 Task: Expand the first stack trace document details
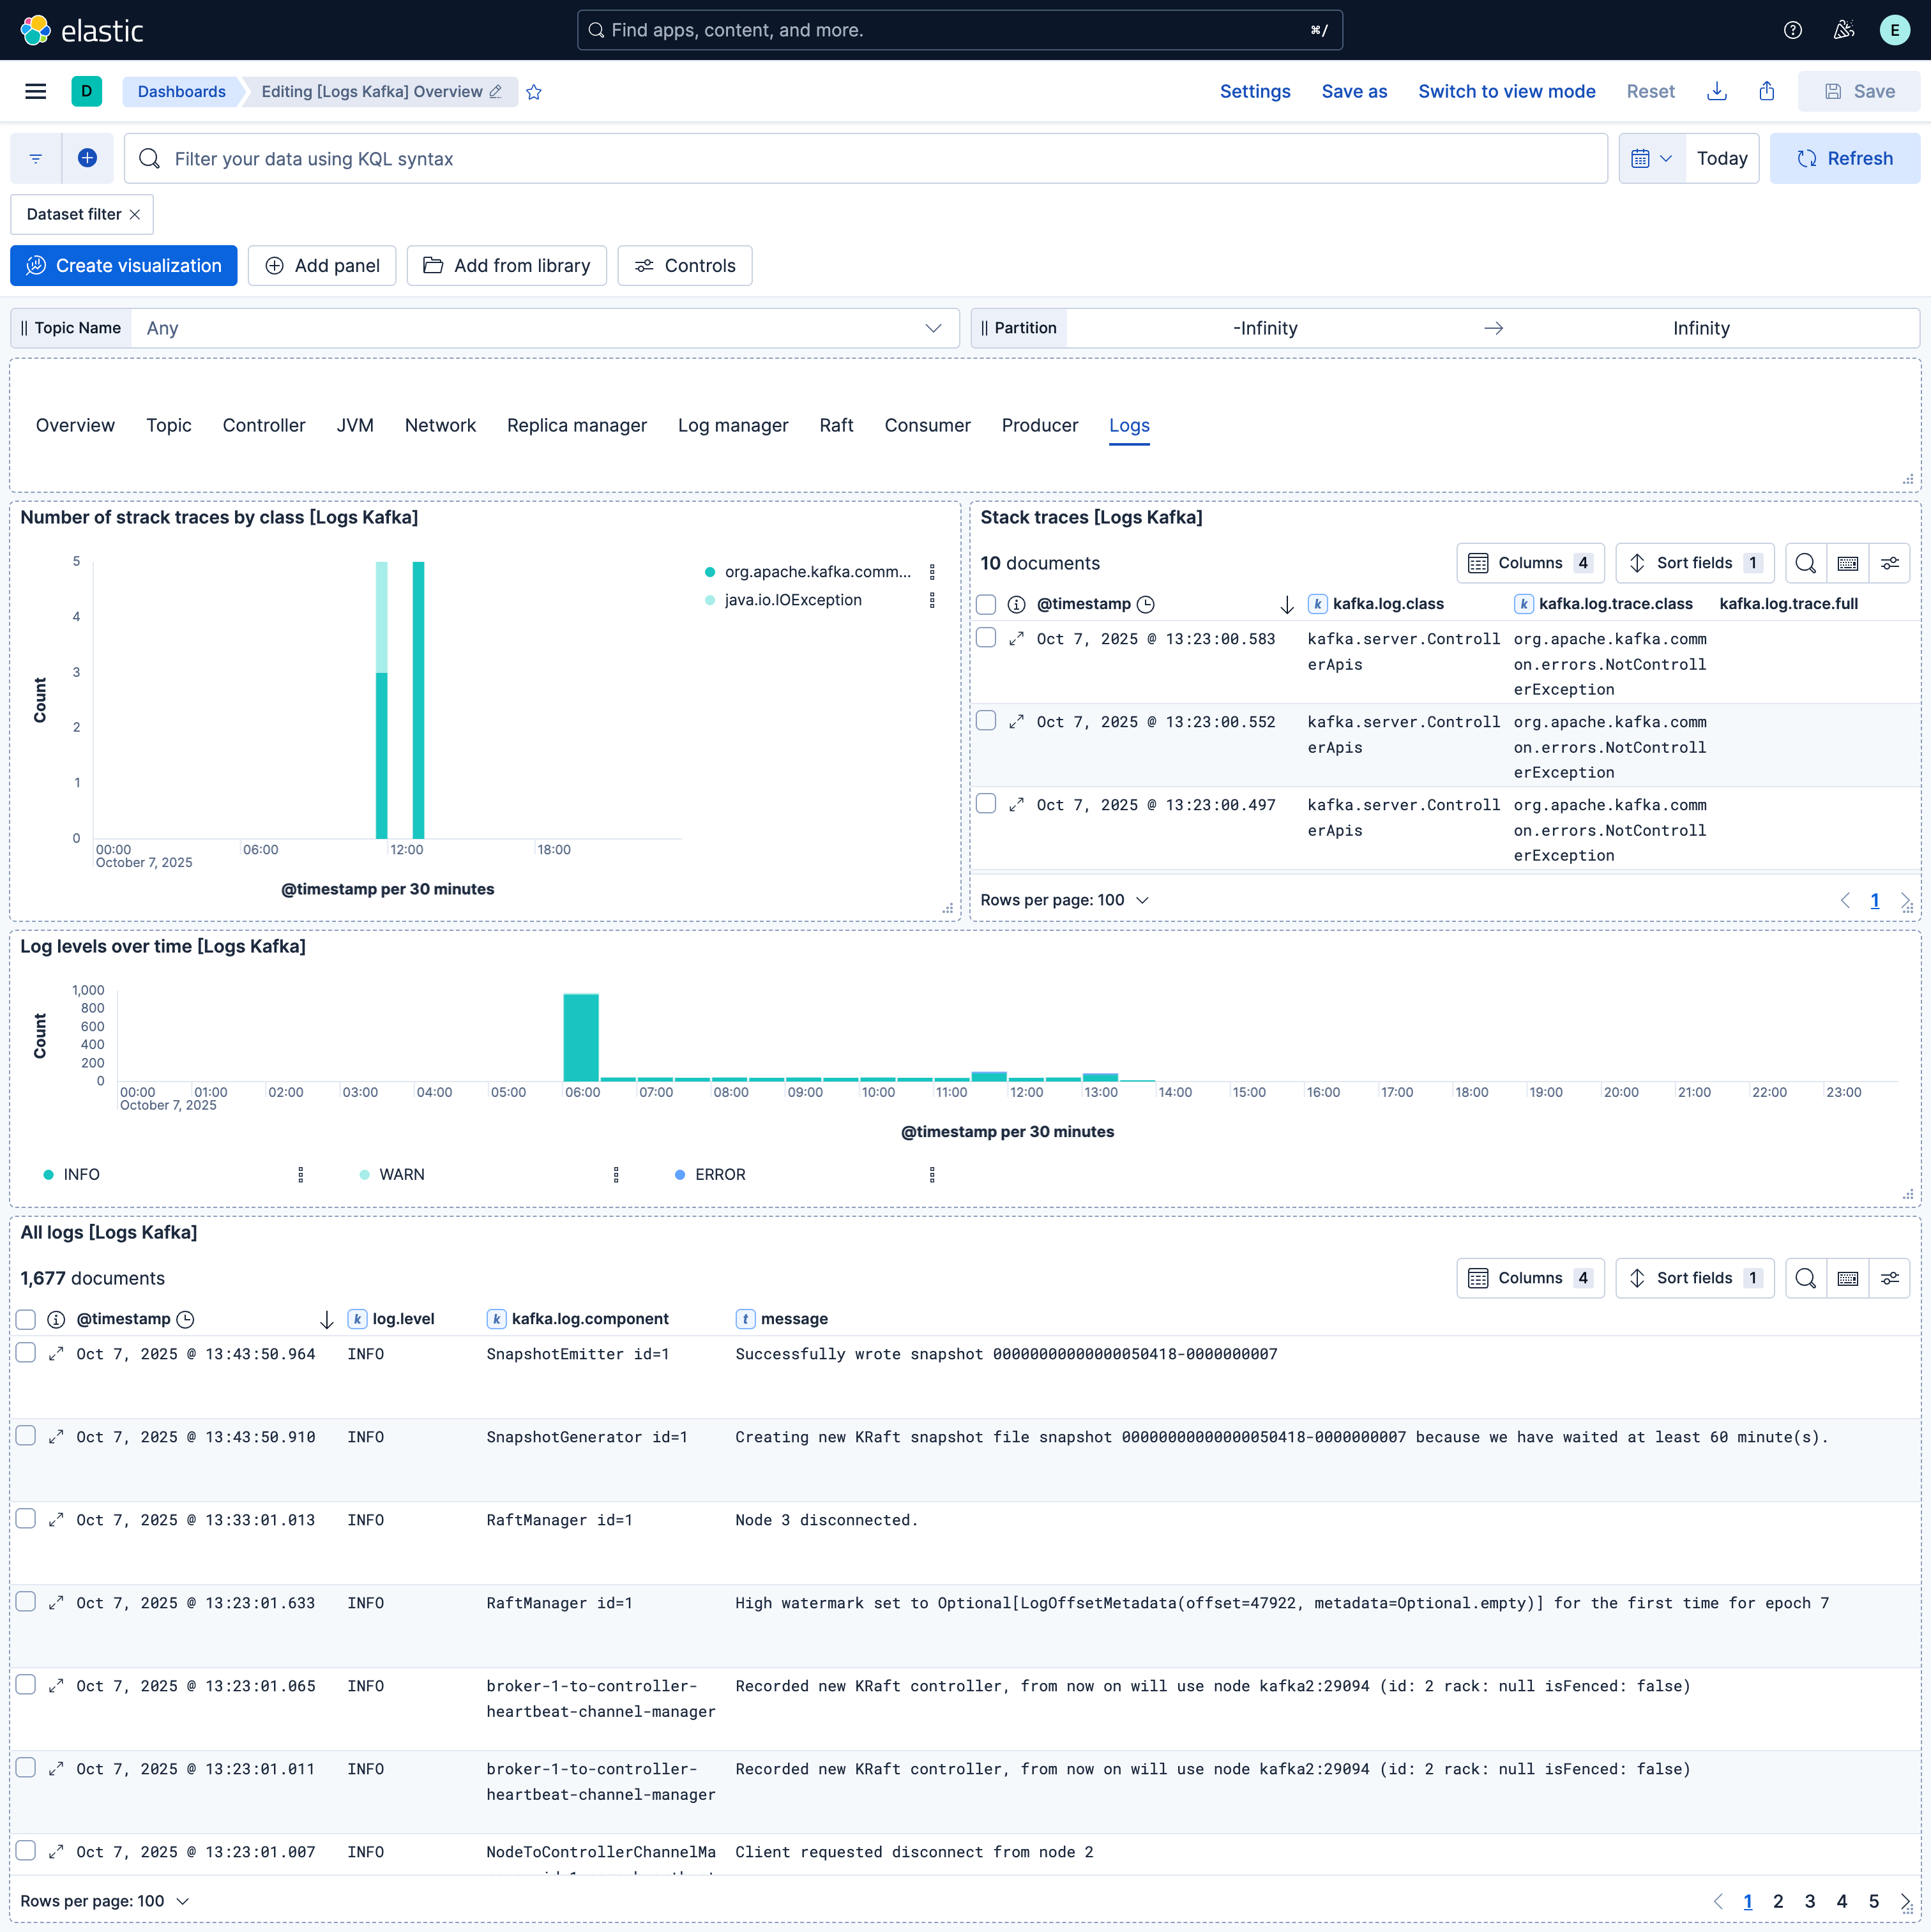coord(1017,637)
